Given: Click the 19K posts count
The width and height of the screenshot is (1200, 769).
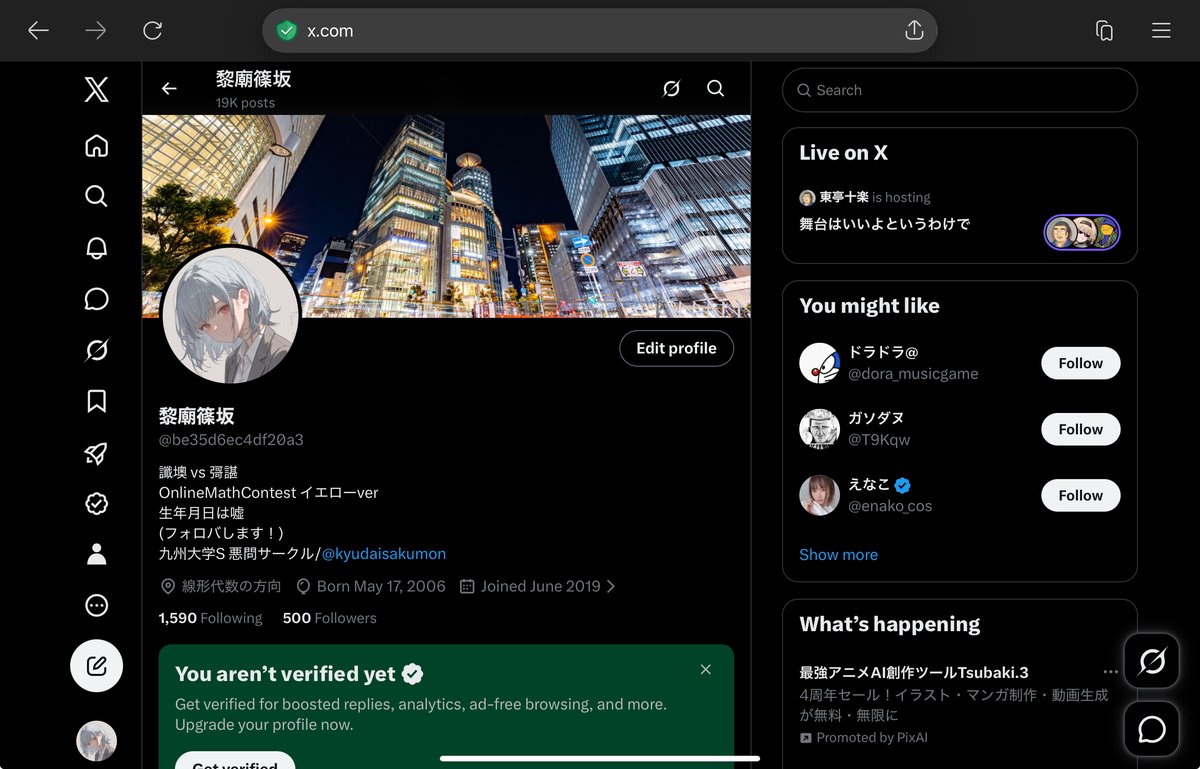Looking at the screenshot, I should 245,103.
